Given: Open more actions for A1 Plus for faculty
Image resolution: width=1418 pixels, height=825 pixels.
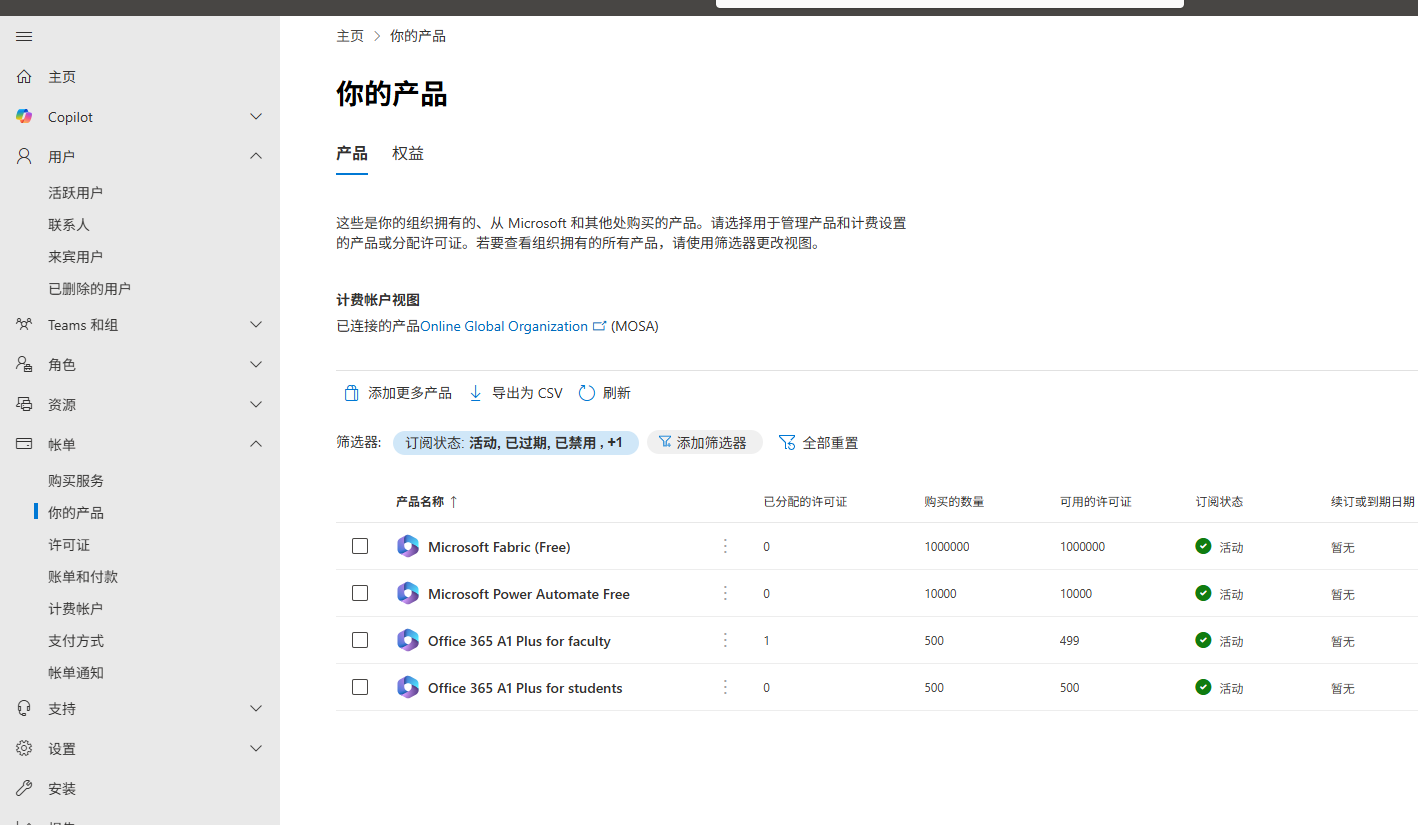Looking at the screenshot, I should (726, 640).
